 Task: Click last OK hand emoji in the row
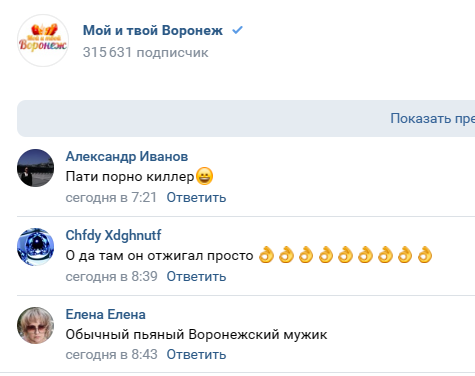point(425,255)
